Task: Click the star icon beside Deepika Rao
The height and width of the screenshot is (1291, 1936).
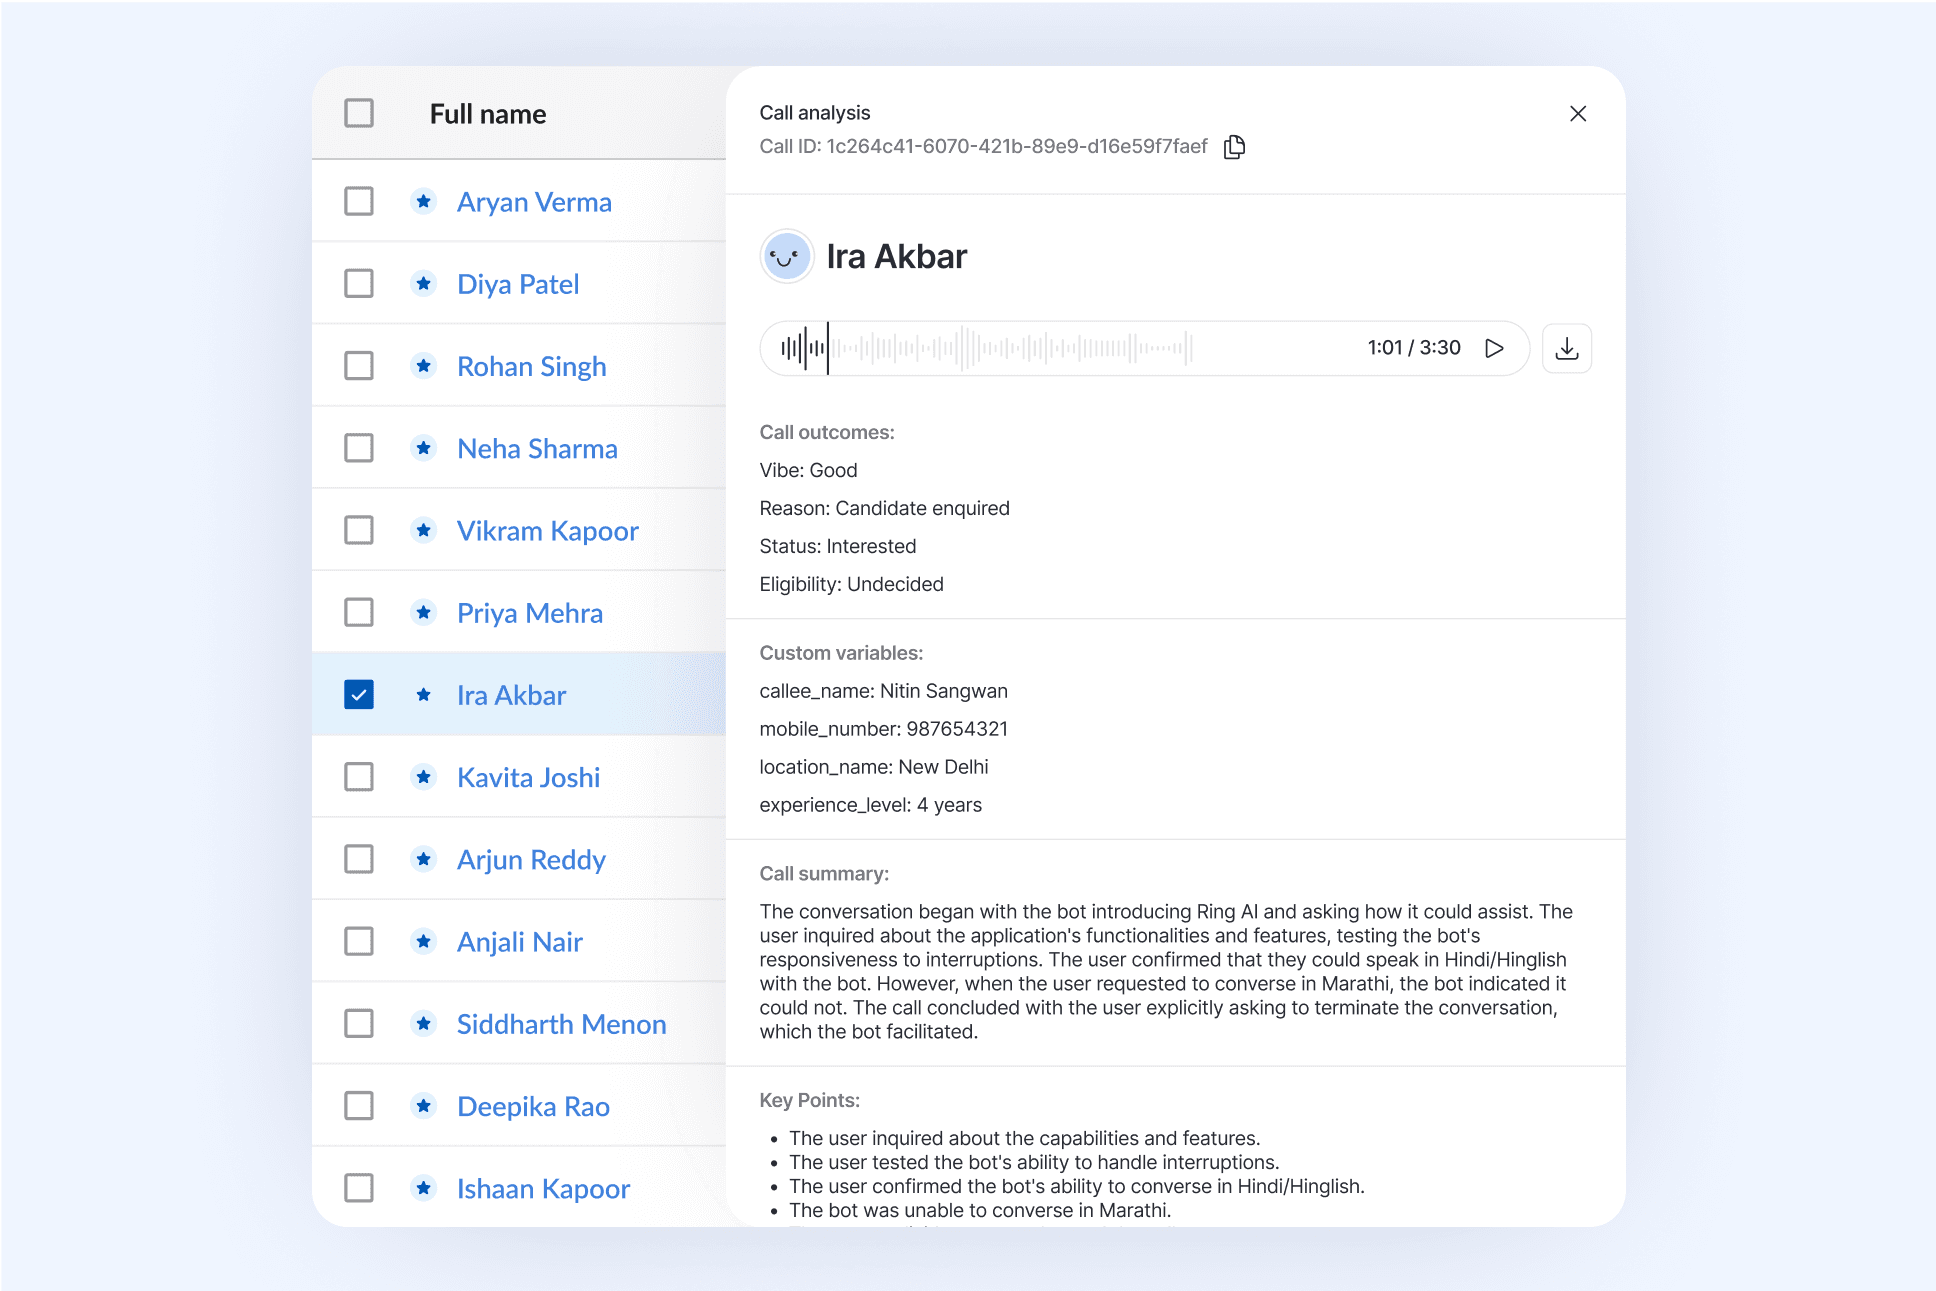Action: click(x=424, y=1106)
